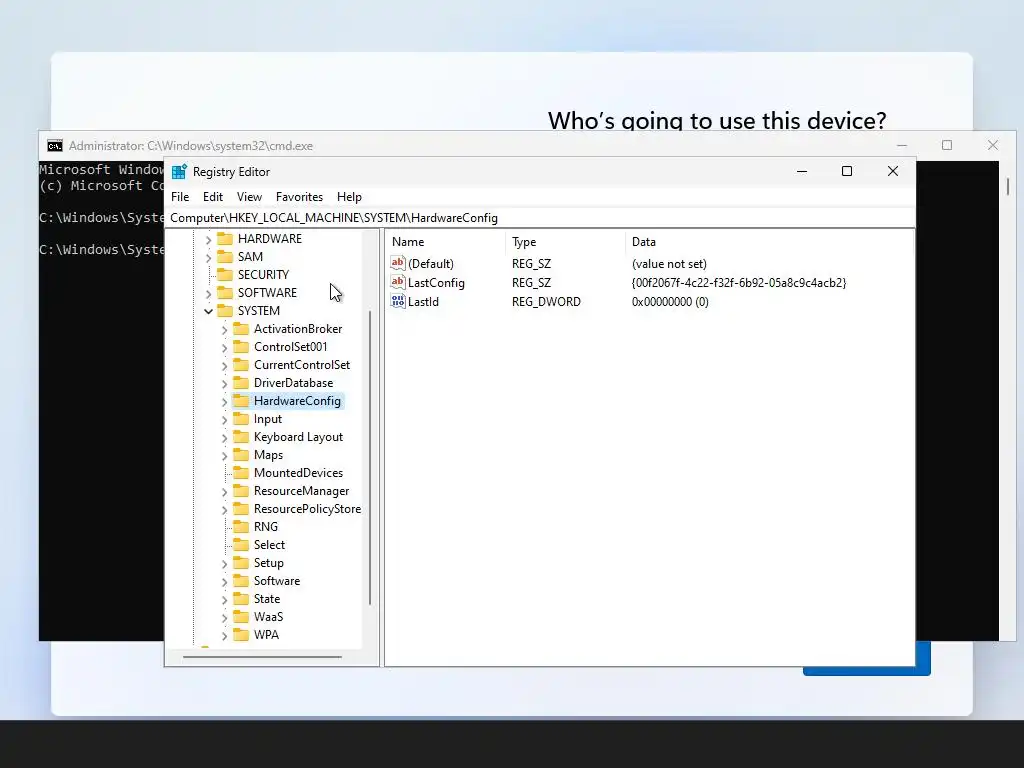Screen dimensions: 1024x768
Task: Maximize the Registry Editor window
Action: click(x=847, y=171)
